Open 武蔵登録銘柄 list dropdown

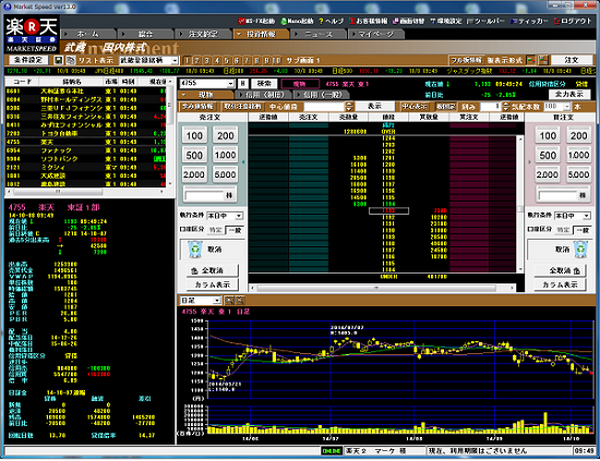[x=174, y=60]
